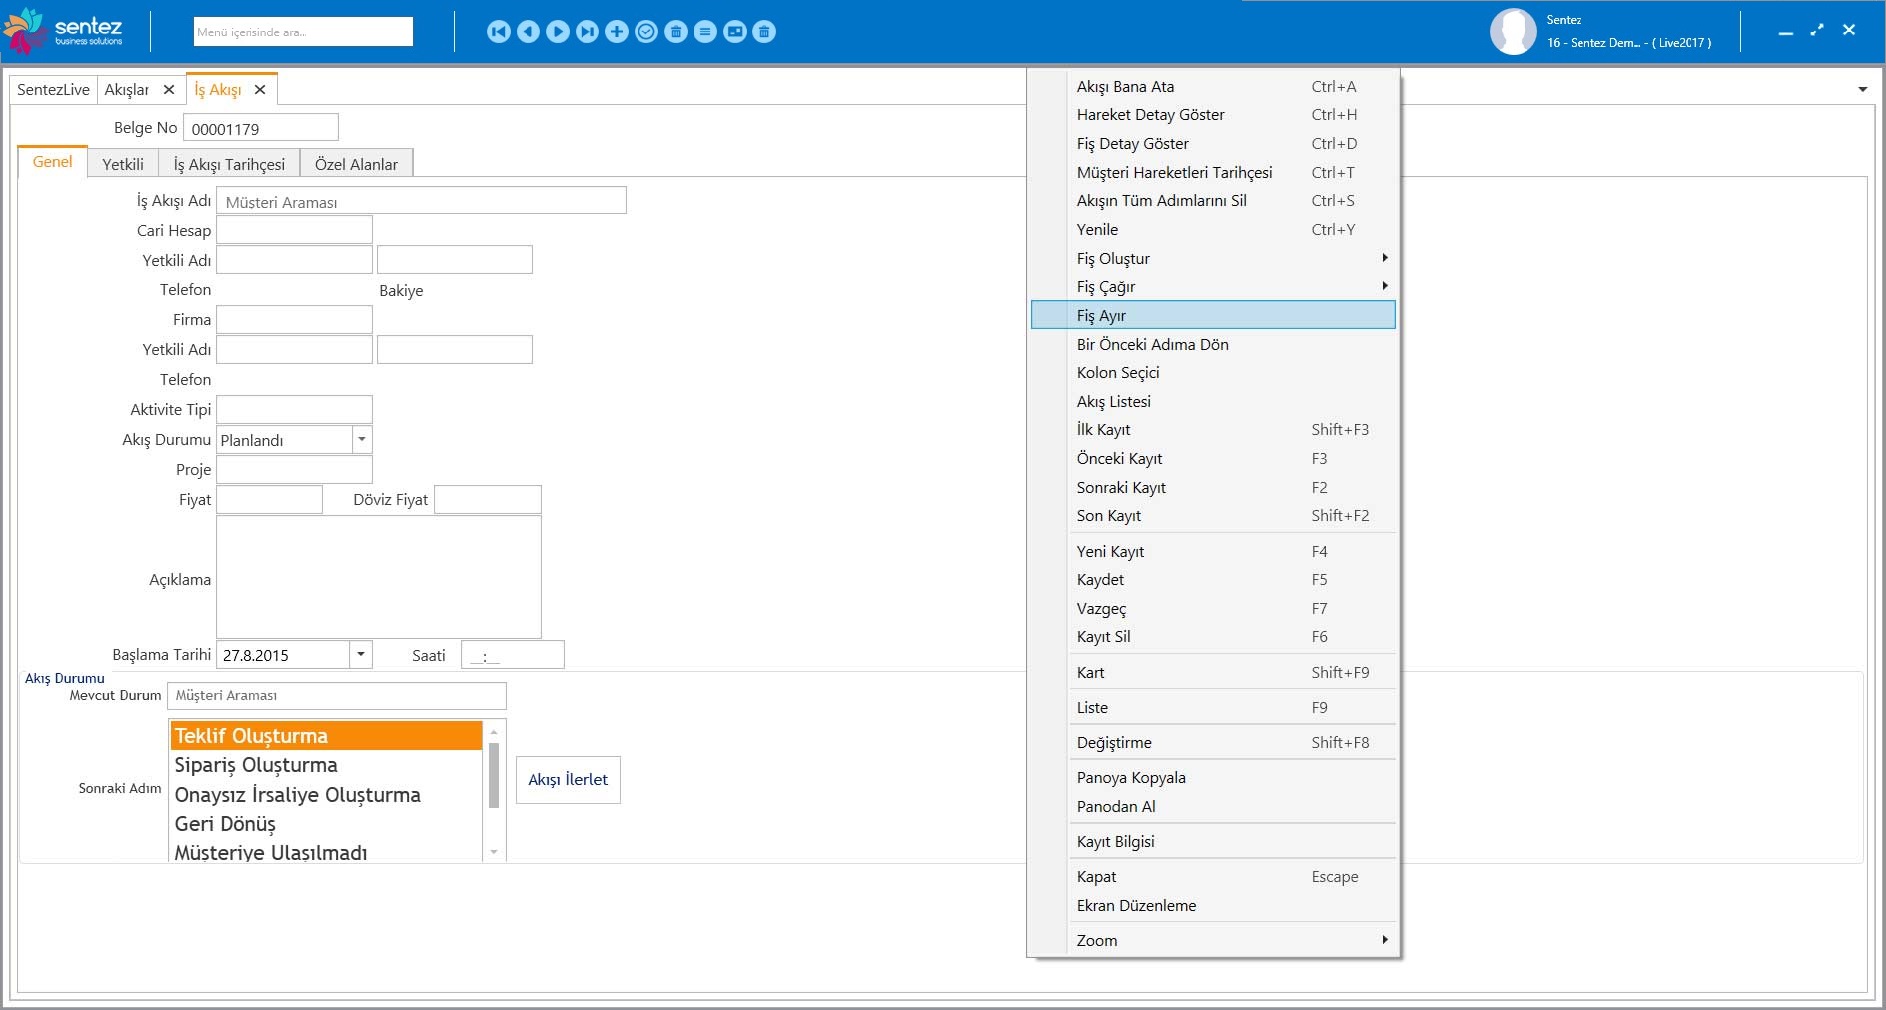Open the user profile avatar

(1513, 32)
